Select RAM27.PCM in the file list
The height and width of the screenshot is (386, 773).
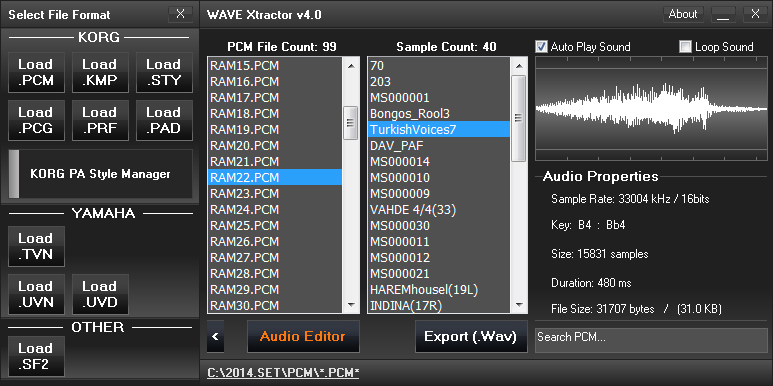pos(275,258)
